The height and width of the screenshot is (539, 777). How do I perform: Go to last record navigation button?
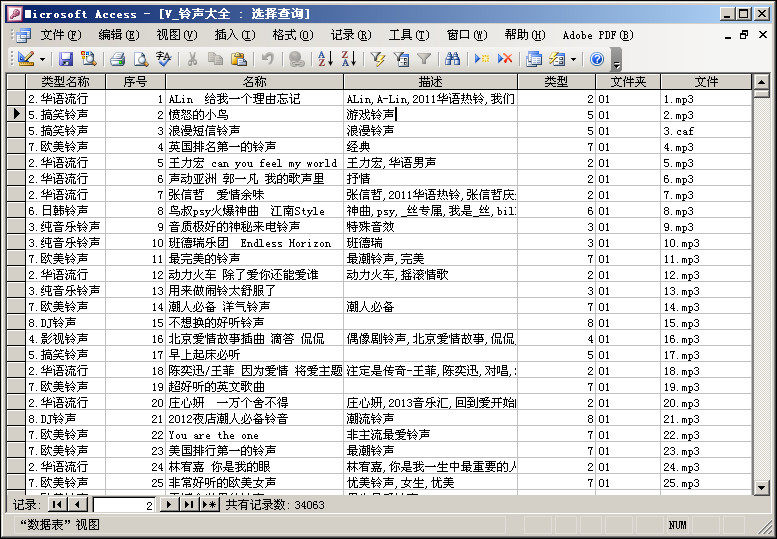[x=189, y=505]
